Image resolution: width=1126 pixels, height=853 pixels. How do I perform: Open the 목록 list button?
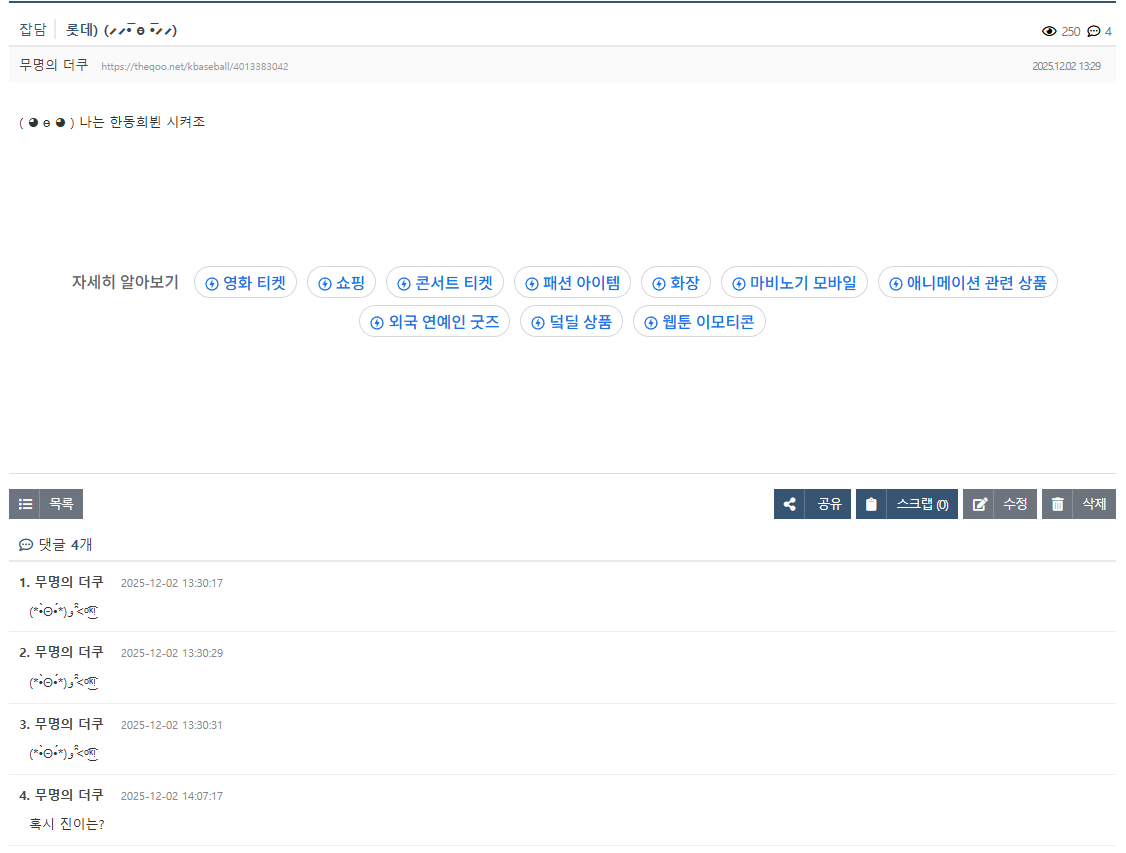coord(61,504)
